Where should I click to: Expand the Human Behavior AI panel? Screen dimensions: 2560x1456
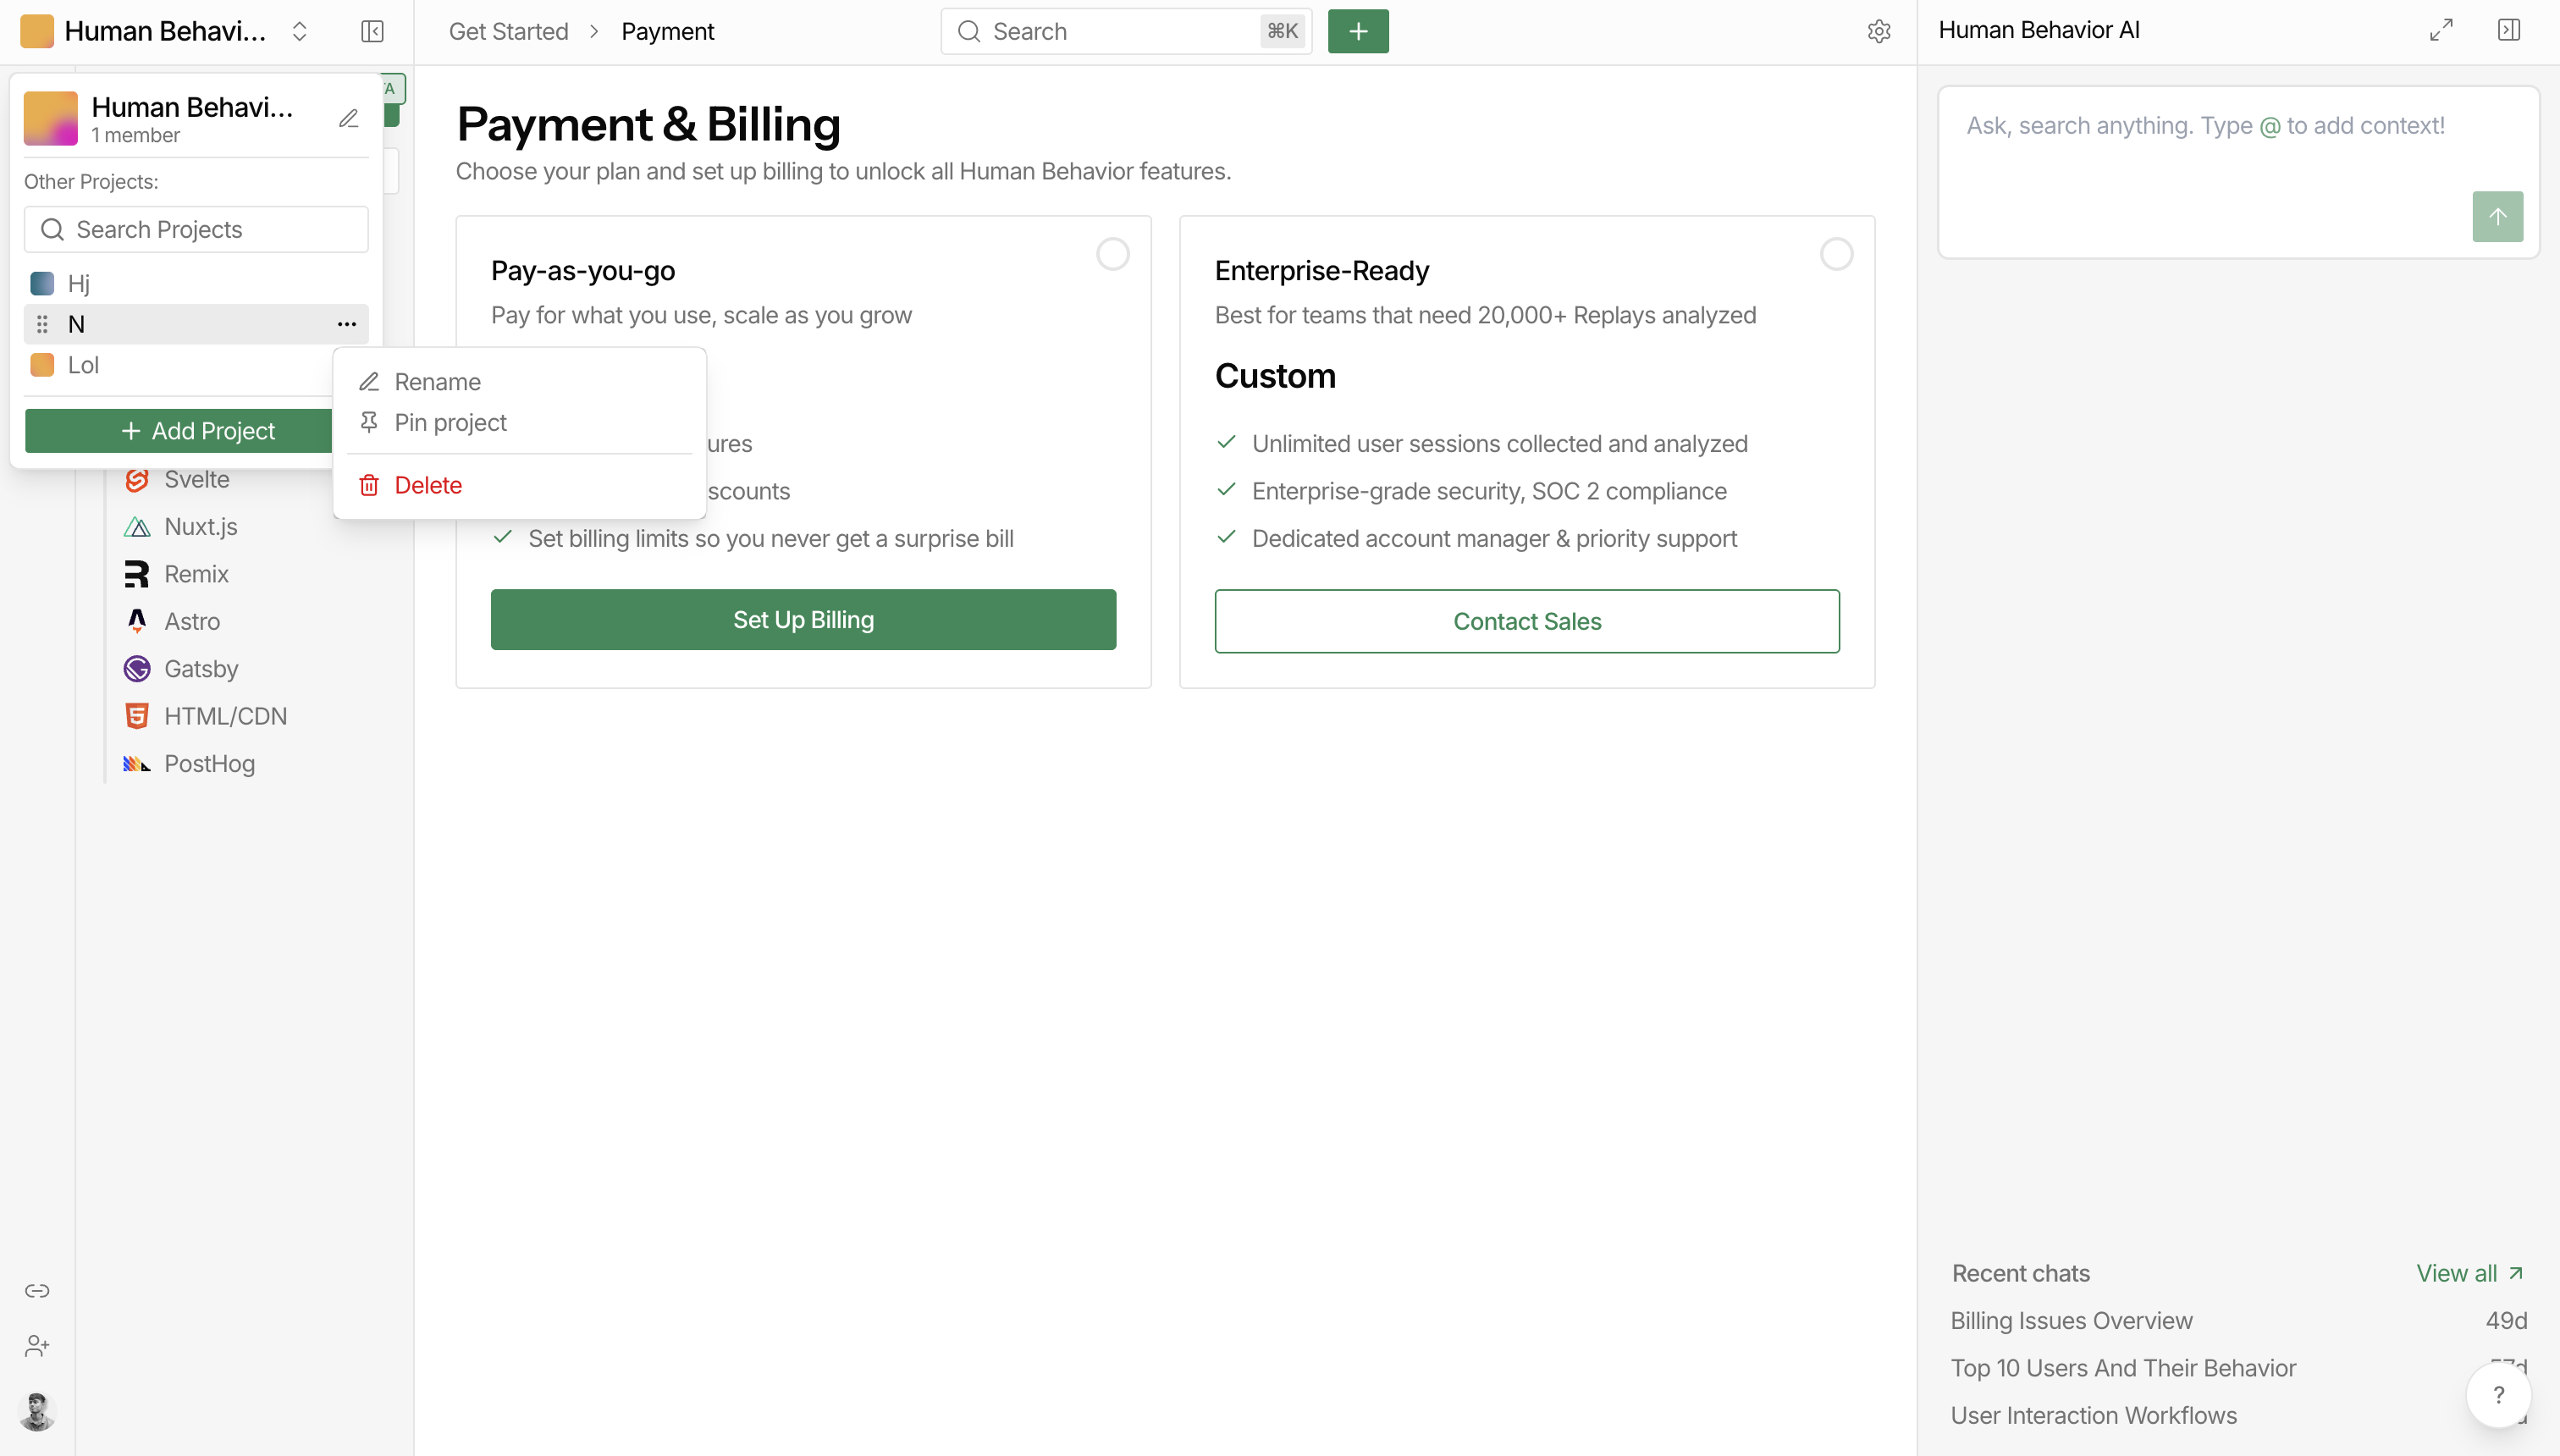click(2441, 30)
